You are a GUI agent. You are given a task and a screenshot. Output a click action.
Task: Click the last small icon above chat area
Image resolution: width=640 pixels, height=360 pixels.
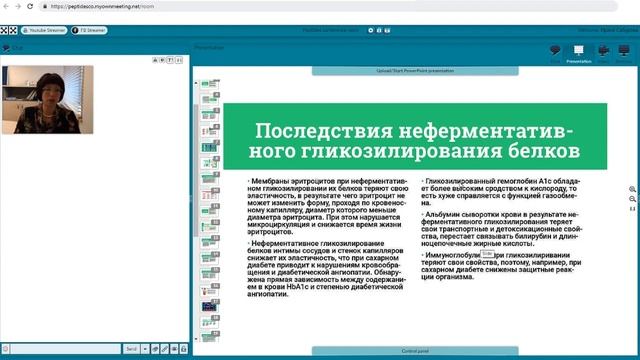pyautogui.click(x=179, y=60)
